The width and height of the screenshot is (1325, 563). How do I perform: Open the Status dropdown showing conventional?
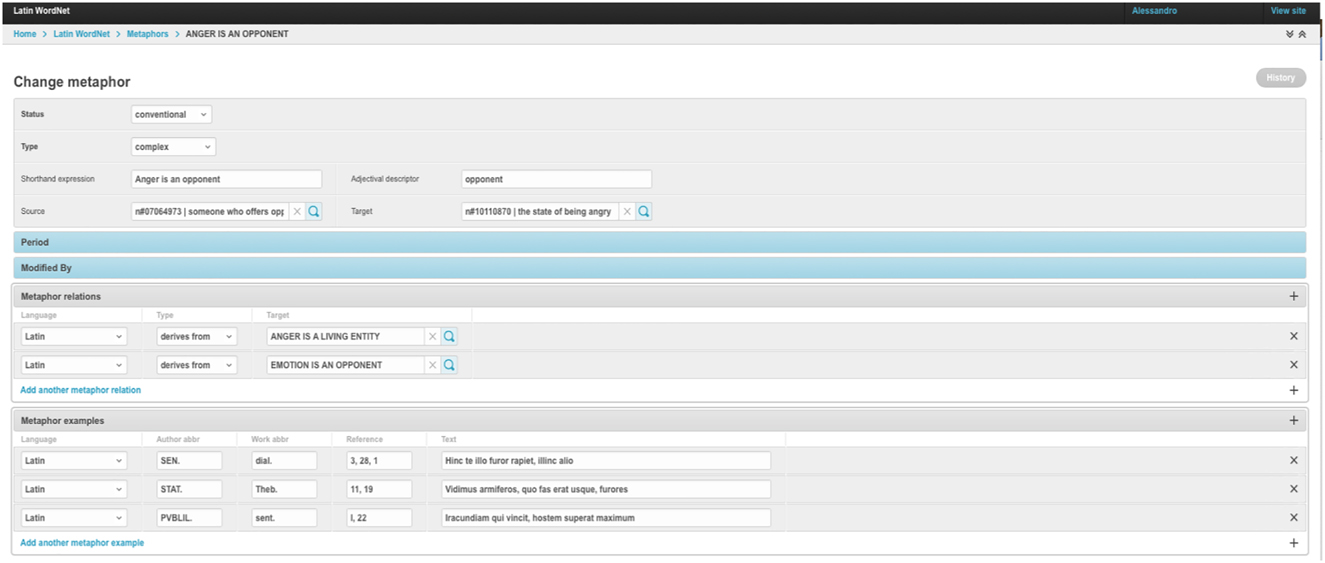click(x=171, y=115)
